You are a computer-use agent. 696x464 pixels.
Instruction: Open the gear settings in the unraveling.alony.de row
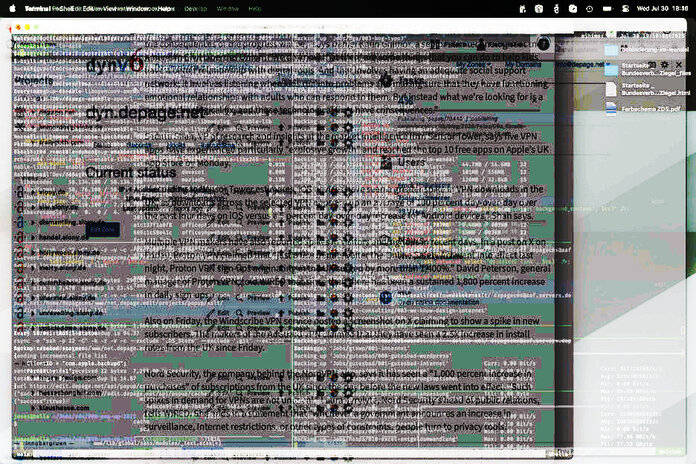click(348, 313)
